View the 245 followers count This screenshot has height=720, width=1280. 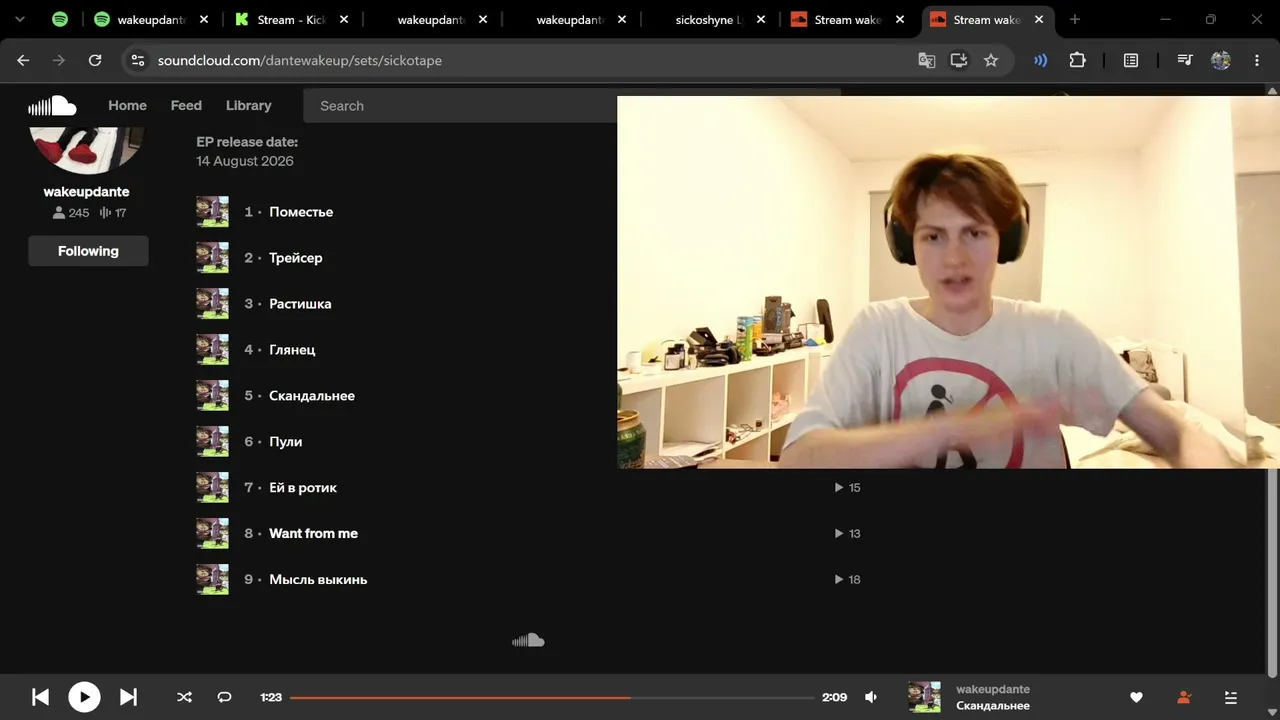pos(71,213)
